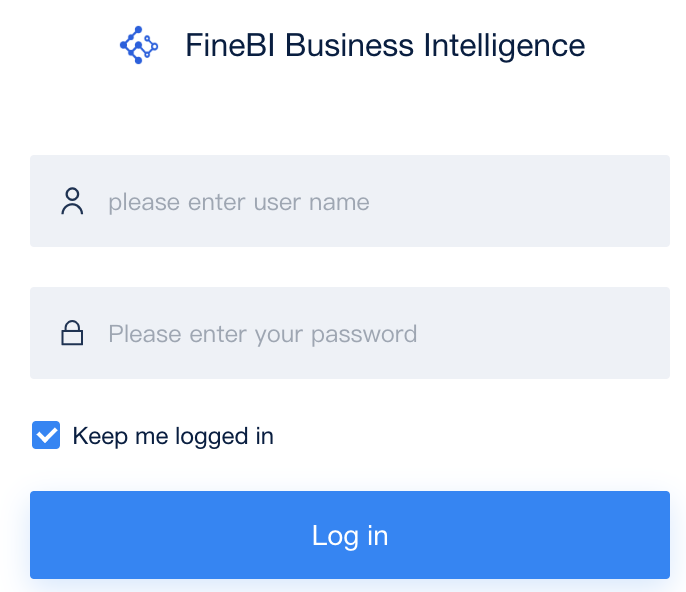Click the "FineBI Business Intelligence" title
The width and height of the screenshot is (686, 592).
tap(385, 45)
